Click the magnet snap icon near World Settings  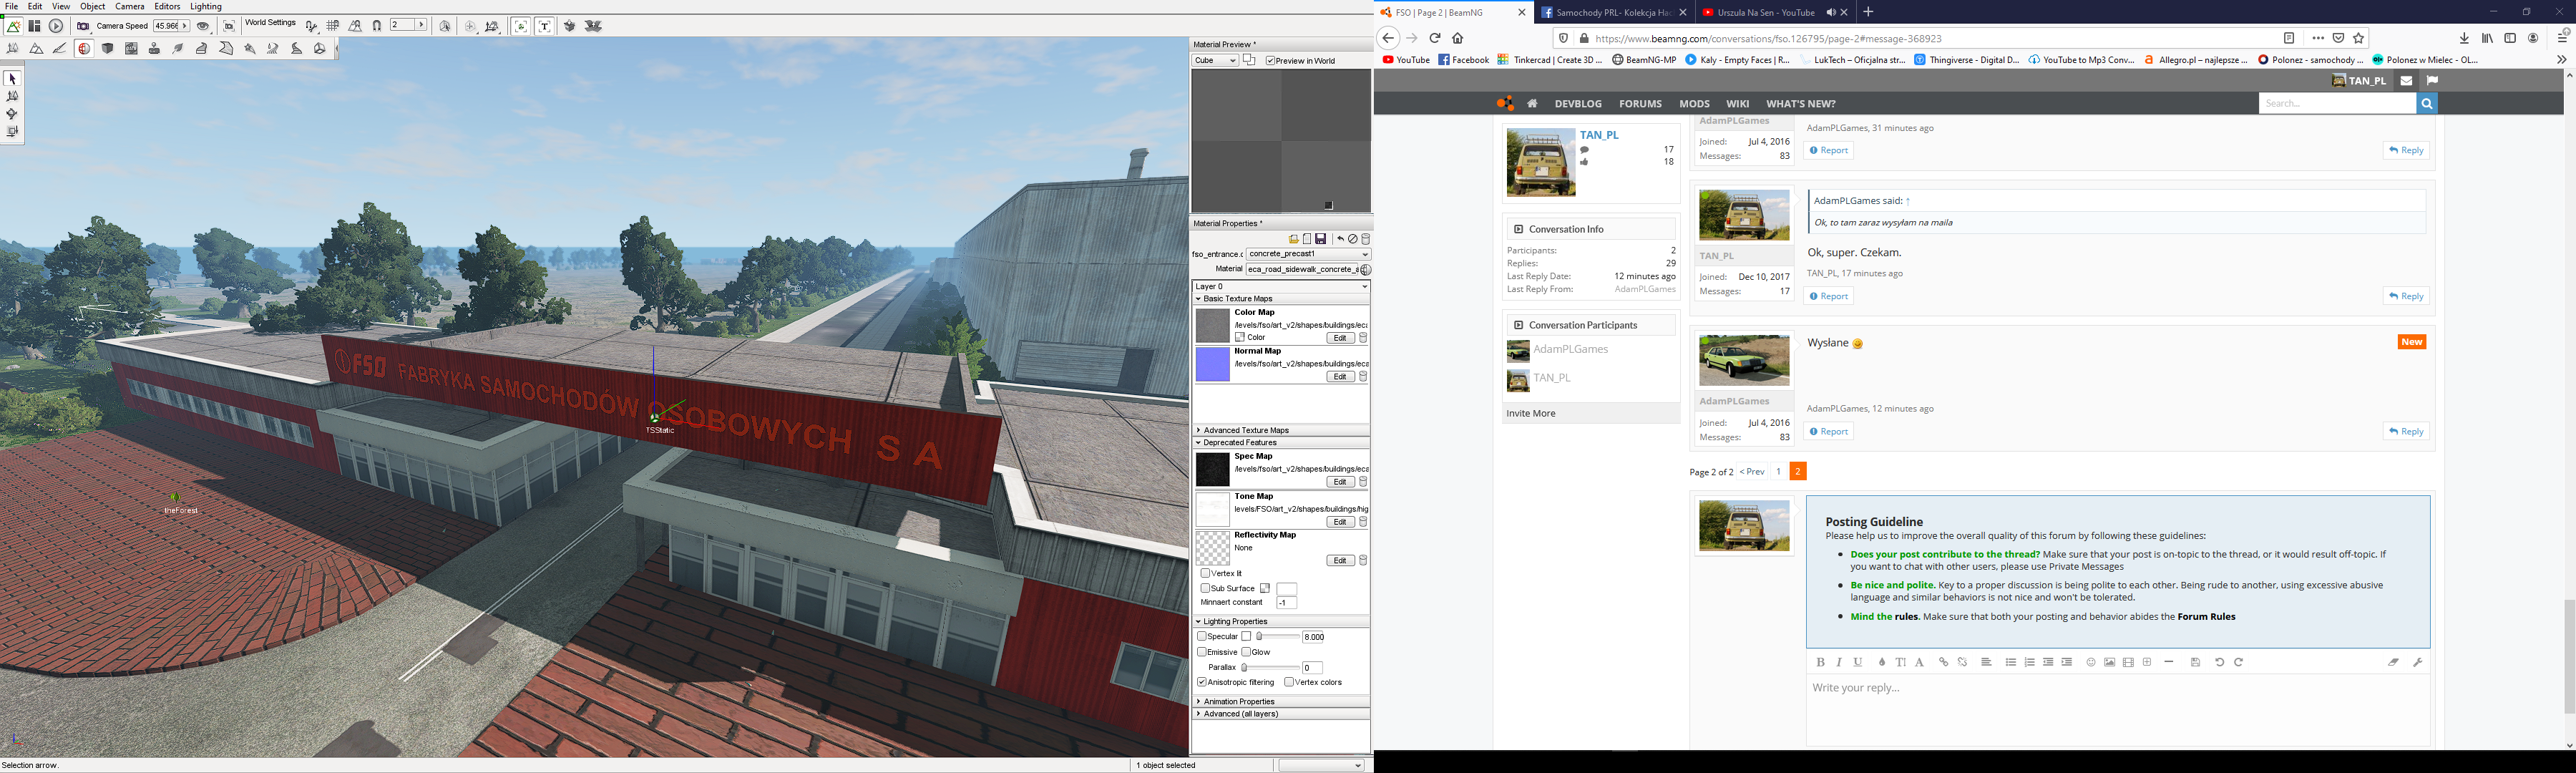377,26
